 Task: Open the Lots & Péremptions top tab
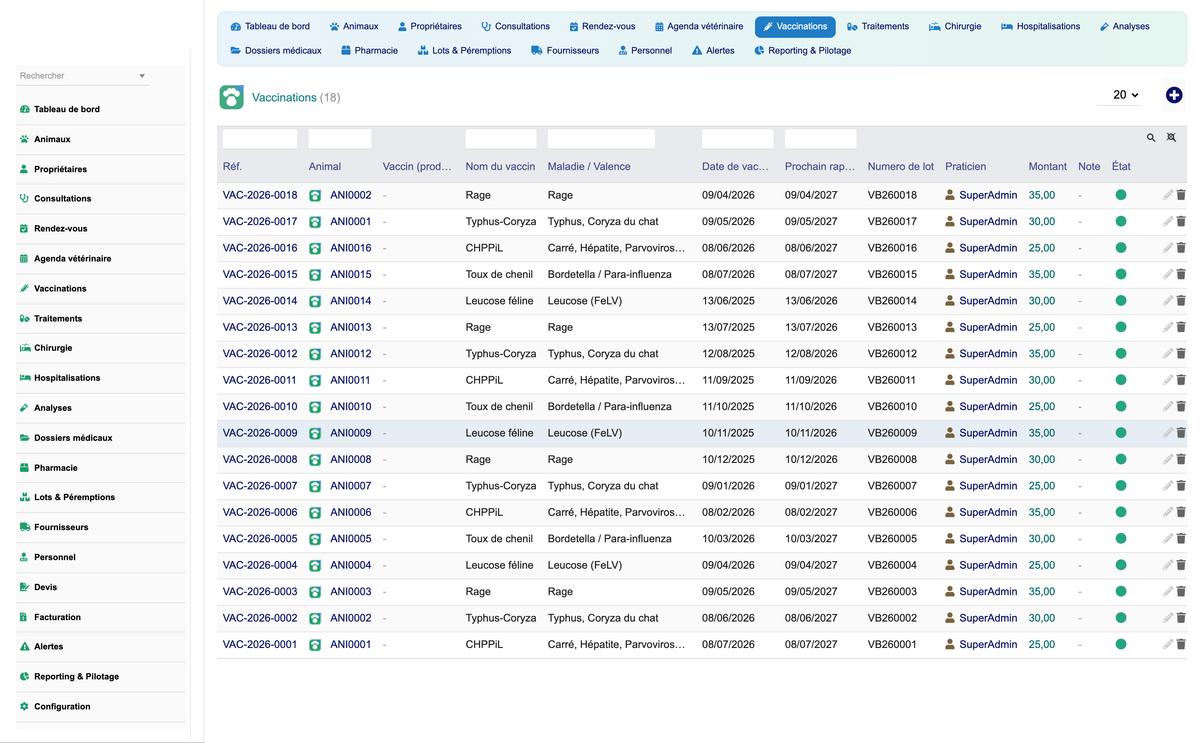(465, 50)
